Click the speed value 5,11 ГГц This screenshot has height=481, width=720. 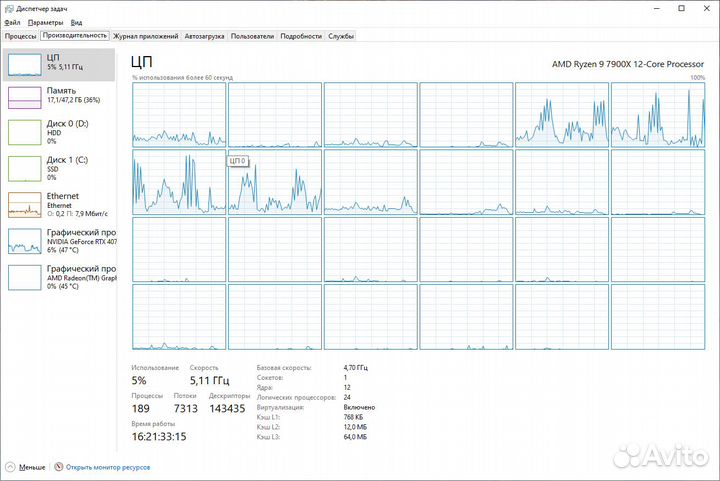pos(209,380)
